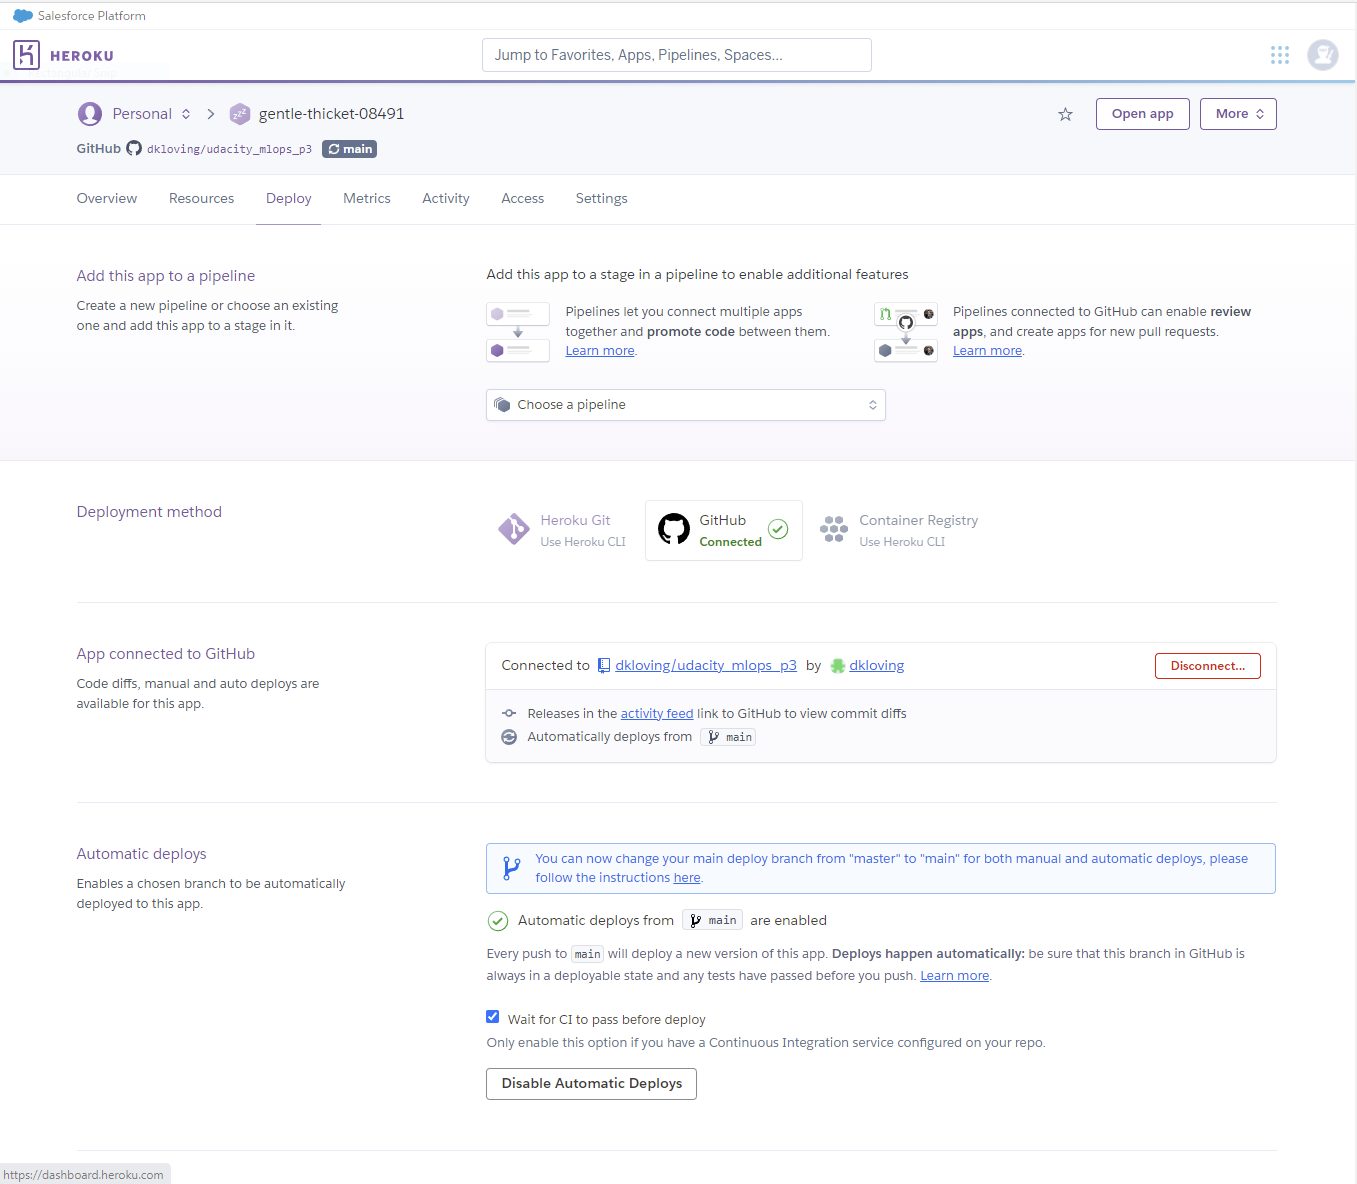
Task: Click the commit icon beside Releases text
Action: tap(509, 713)
